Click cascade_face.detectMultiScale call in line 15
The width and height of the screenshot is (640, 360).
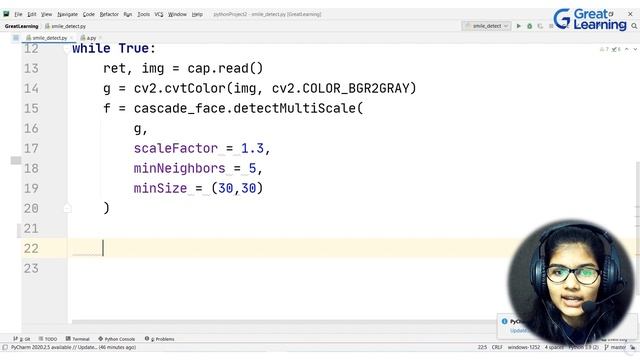248,108
